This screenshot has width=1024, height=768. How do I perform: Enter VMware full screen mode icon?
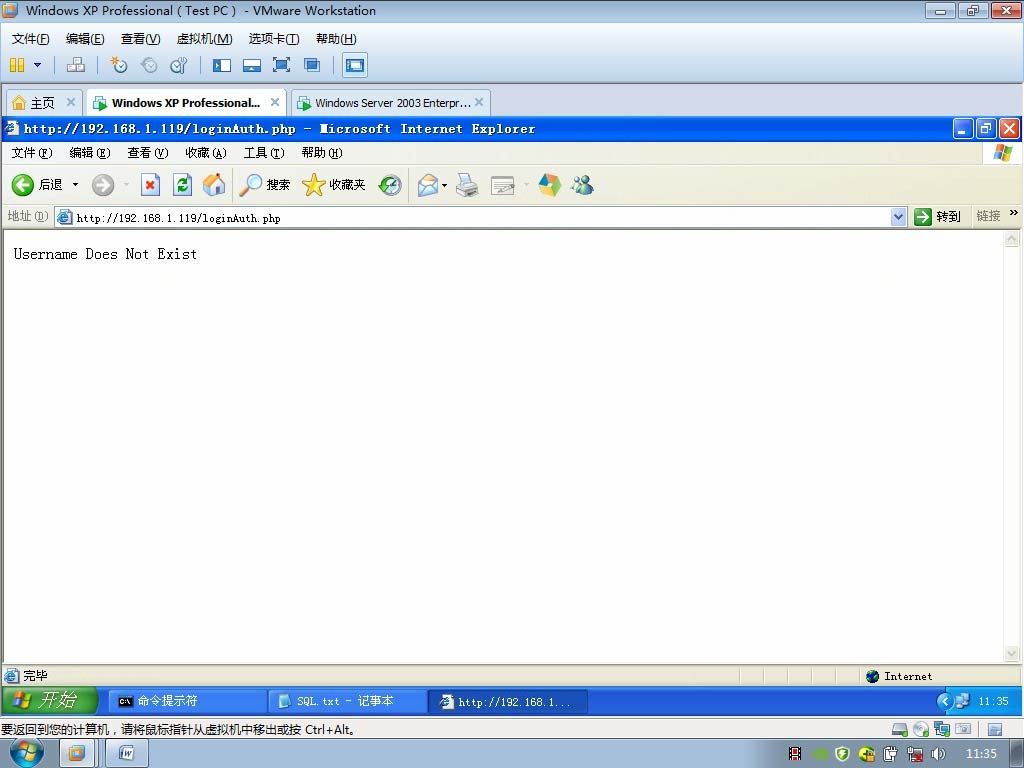(281, 65)
